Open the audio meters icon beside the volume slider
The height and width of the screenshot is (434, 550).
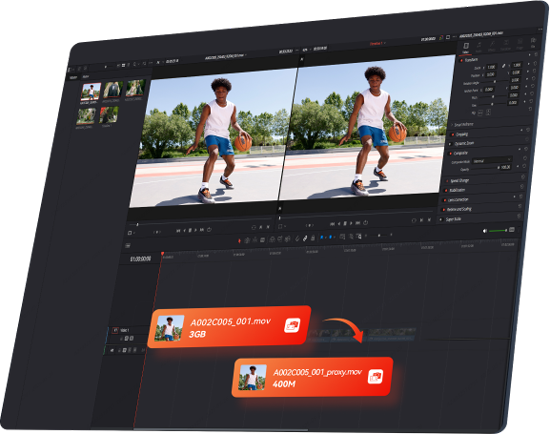[x=512, y=230]
